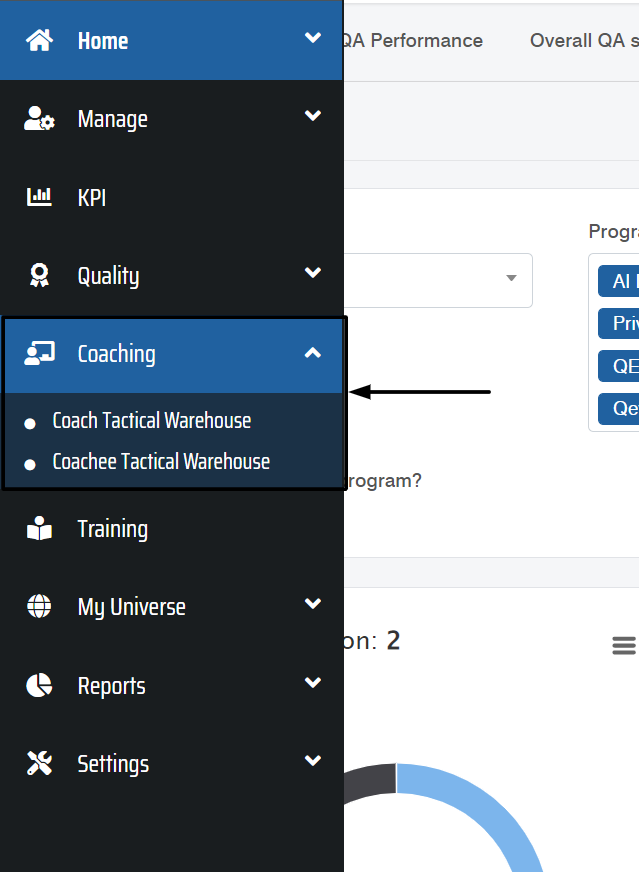Open Coachee Tactical Warehouse
The image size is (639, 872).
tap(161, 462)
